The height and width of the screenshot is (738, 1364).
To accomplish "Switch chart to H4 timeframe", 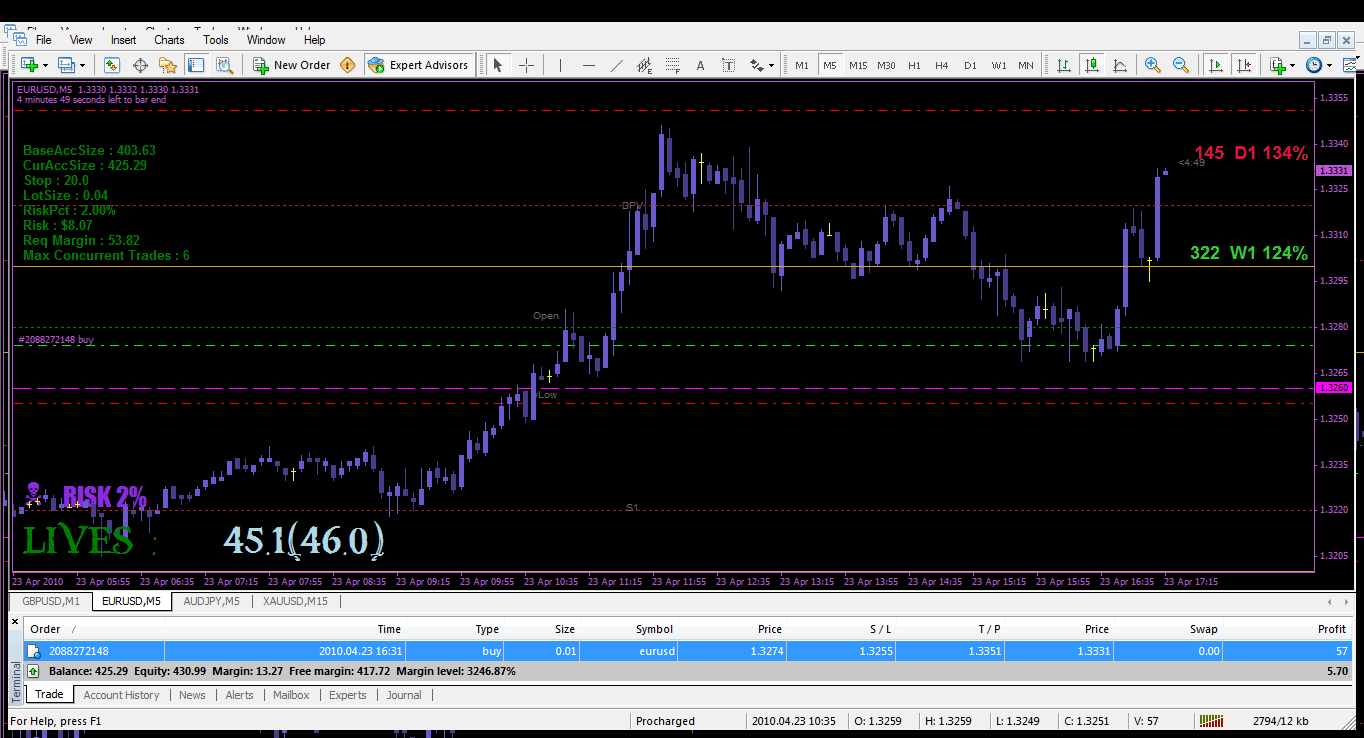I will (942, 65).
